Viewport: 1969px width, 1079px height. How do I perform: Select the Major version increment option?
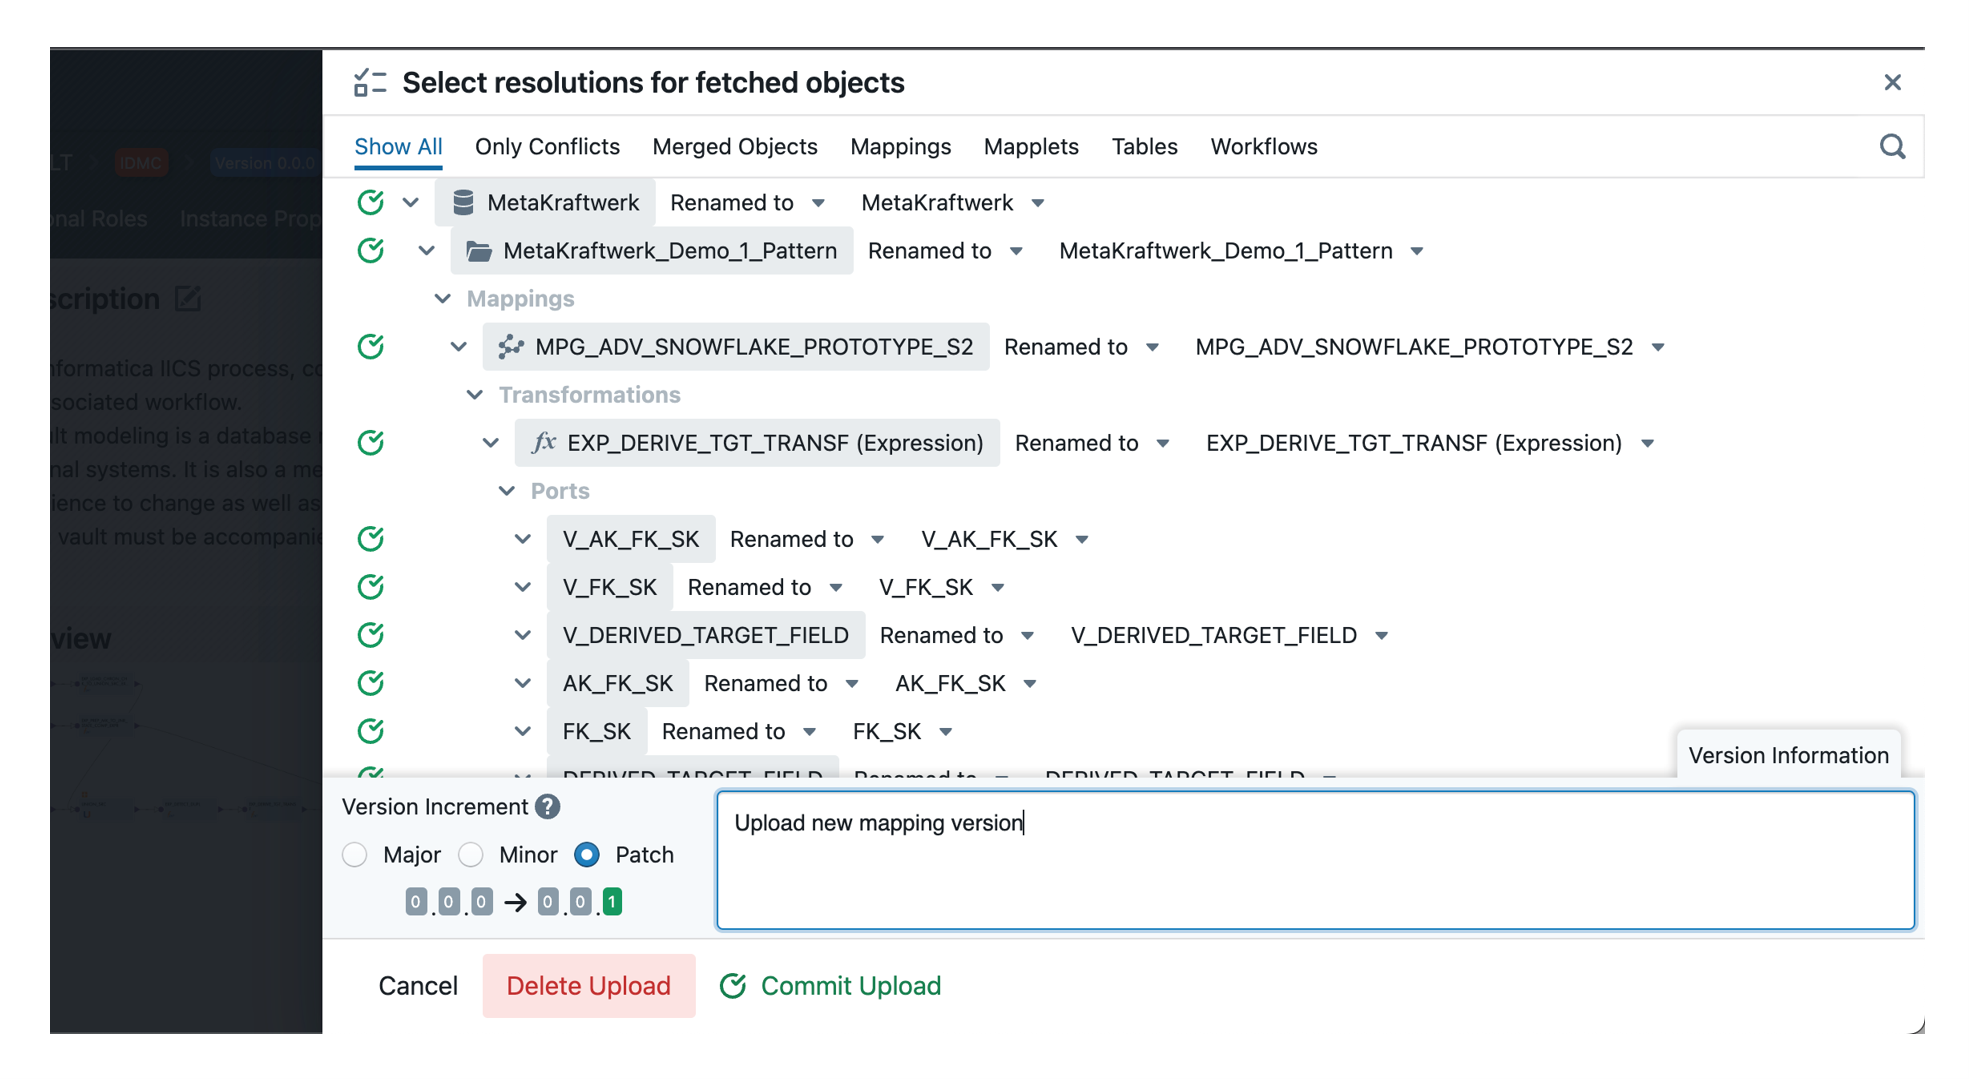[x=355, y=855]
